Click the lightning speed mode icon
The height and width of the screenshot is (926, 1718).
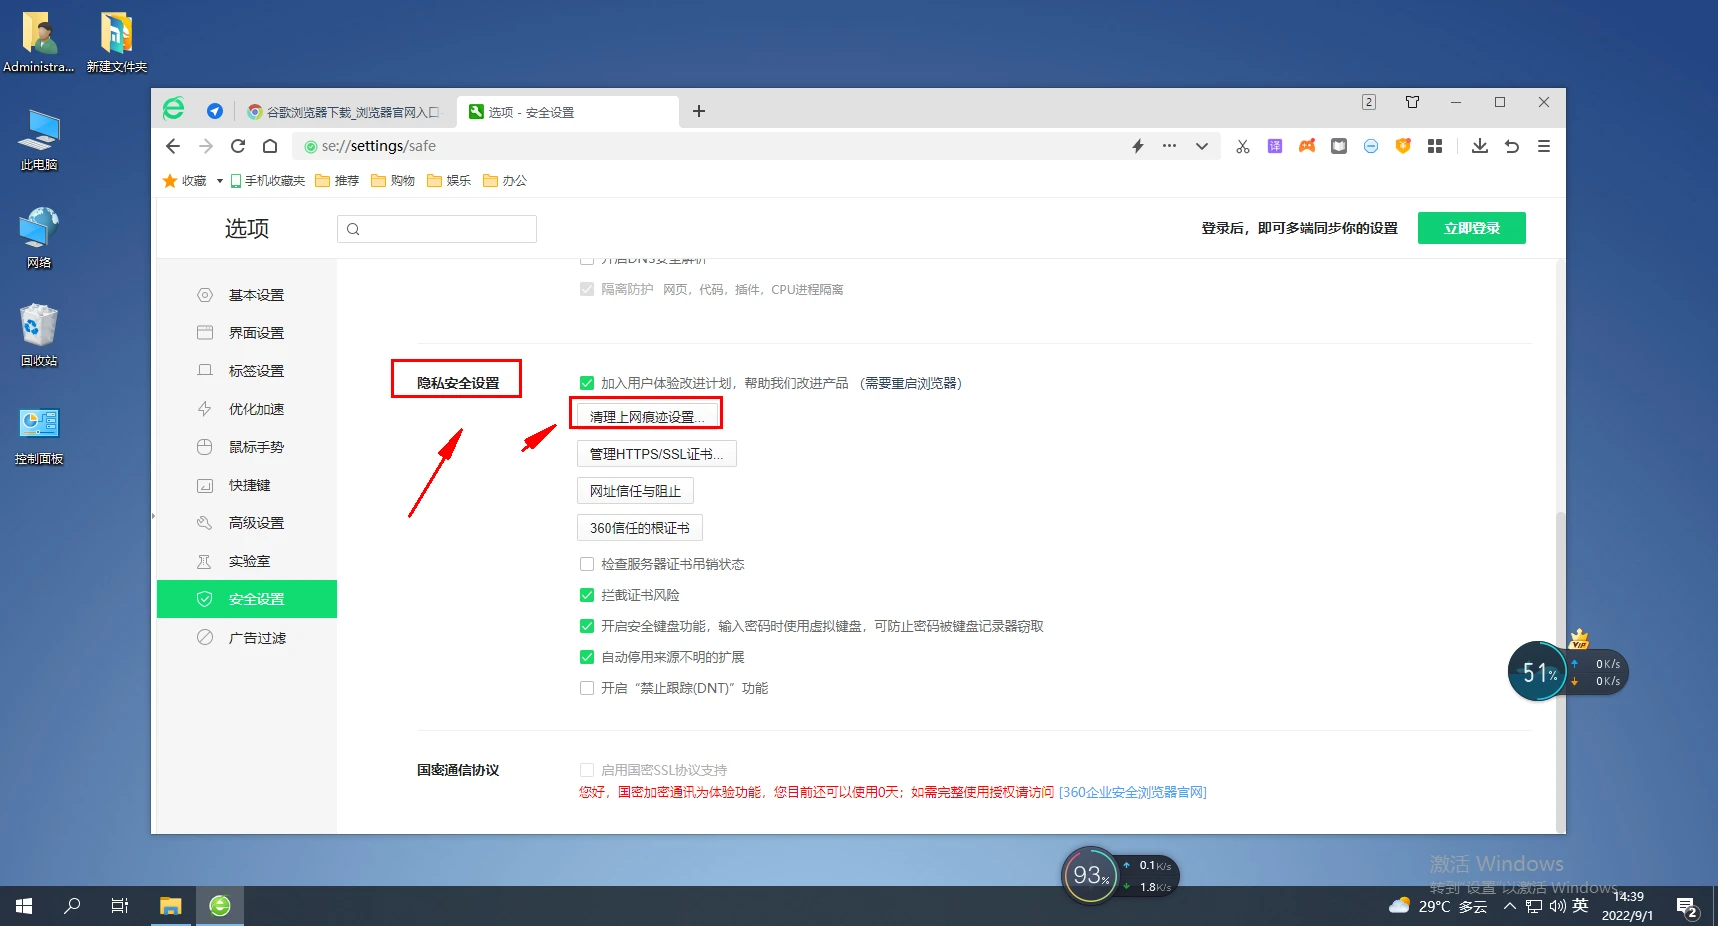pos(1138,146)
